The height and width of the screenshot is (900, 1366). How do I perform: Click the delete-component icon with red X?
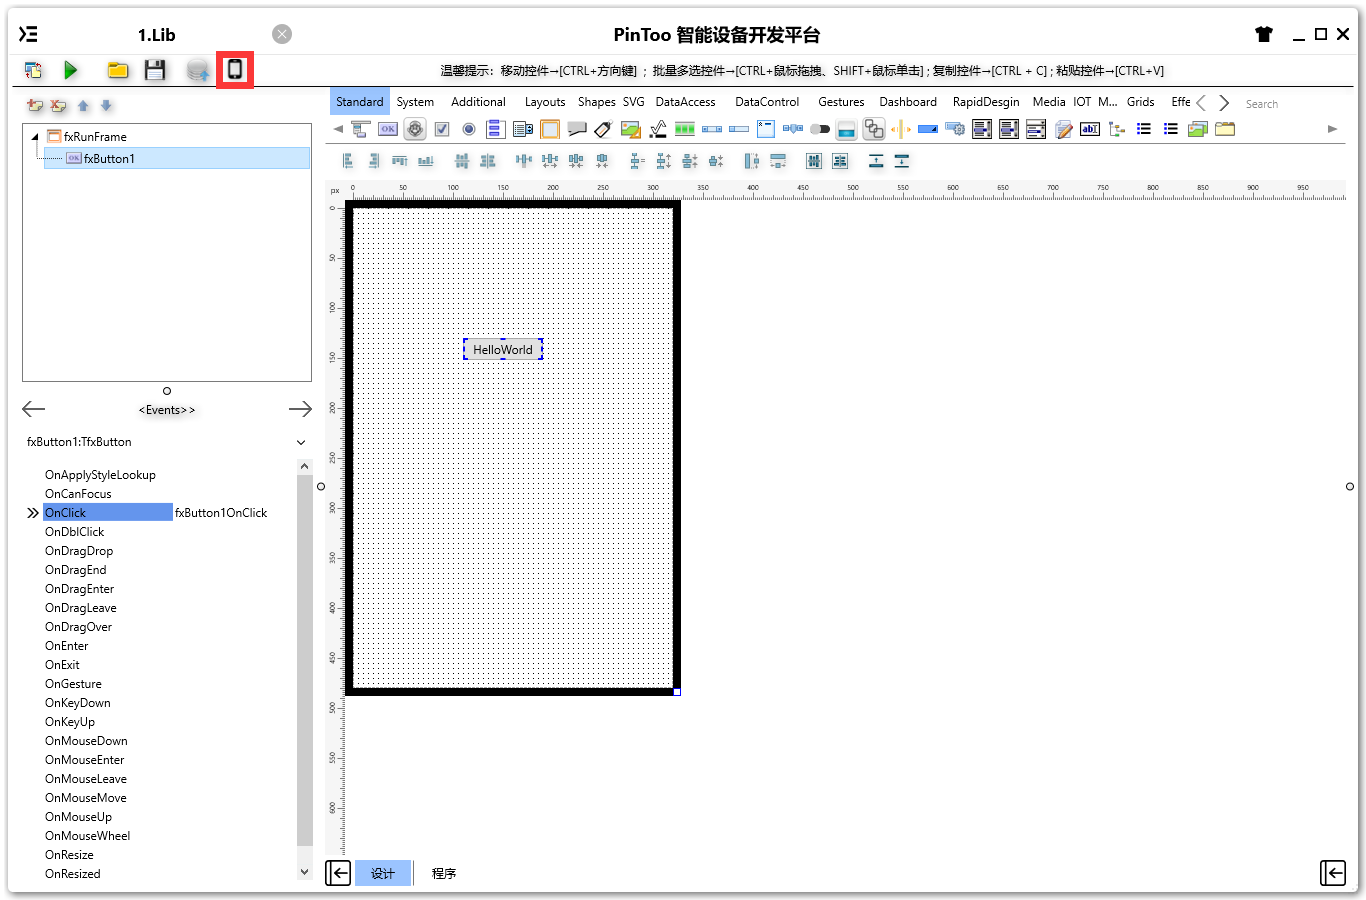58,105
